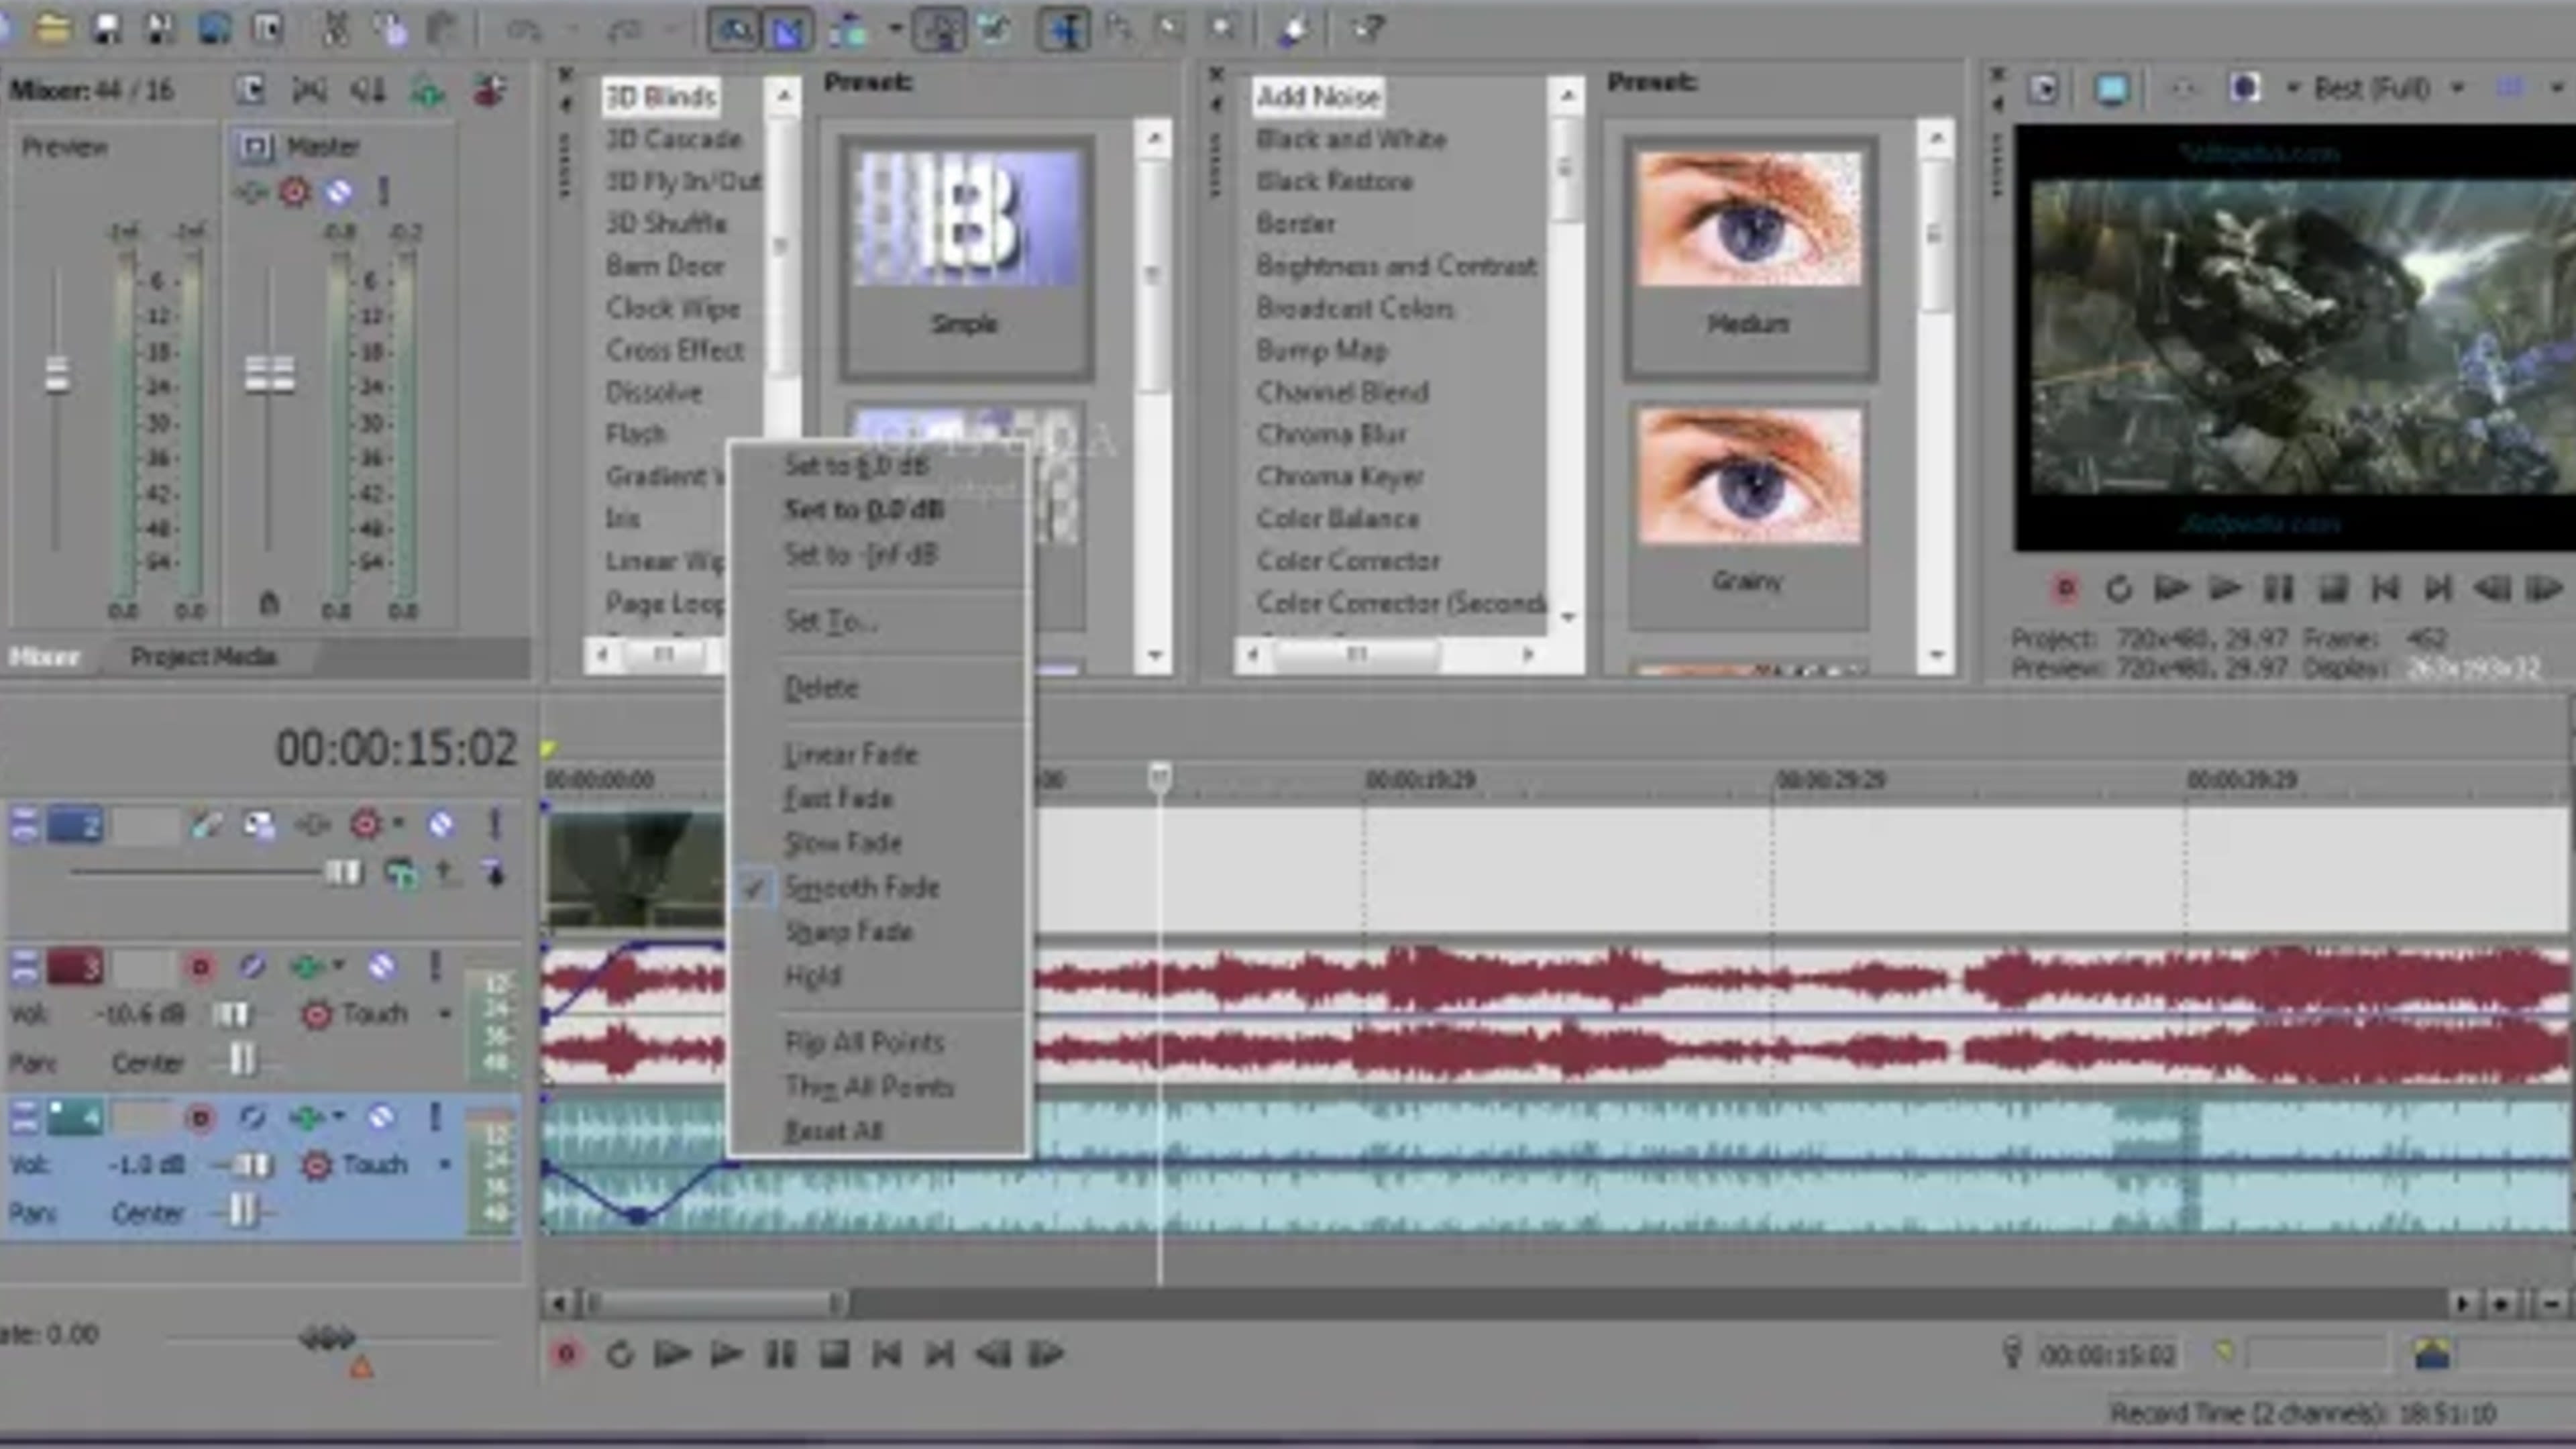Select the Dissolve transition in list
The image size is (2576, 1449).
654,392
